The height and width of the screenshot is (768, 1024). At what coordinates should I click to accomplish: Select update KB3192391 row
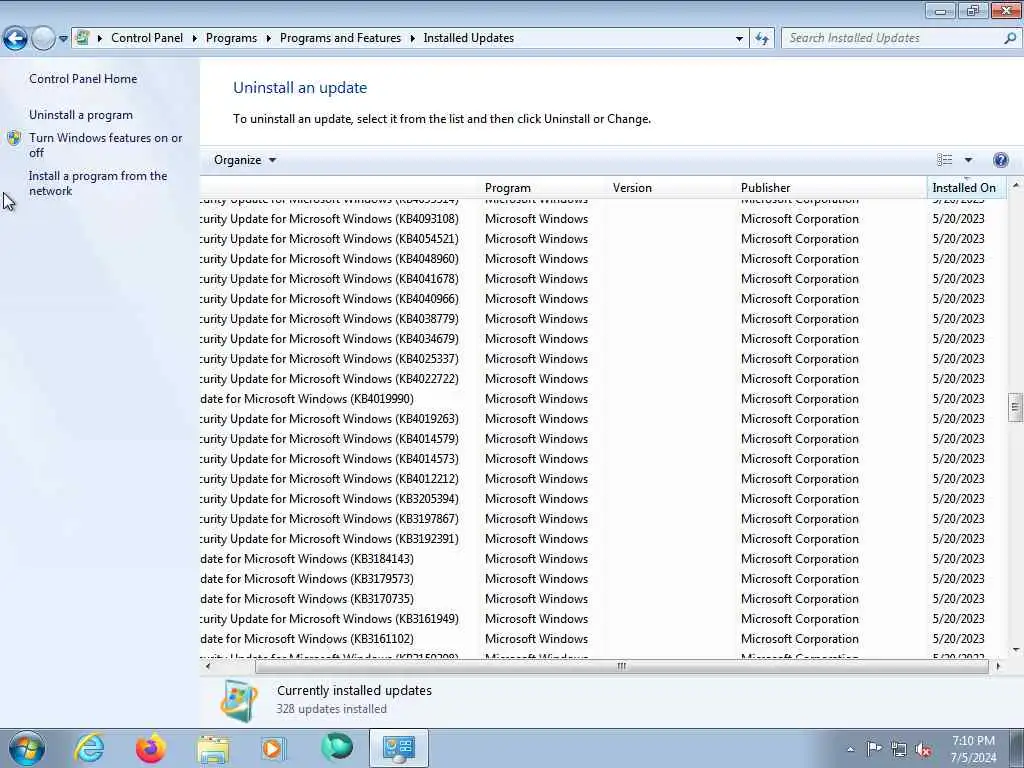604,539
